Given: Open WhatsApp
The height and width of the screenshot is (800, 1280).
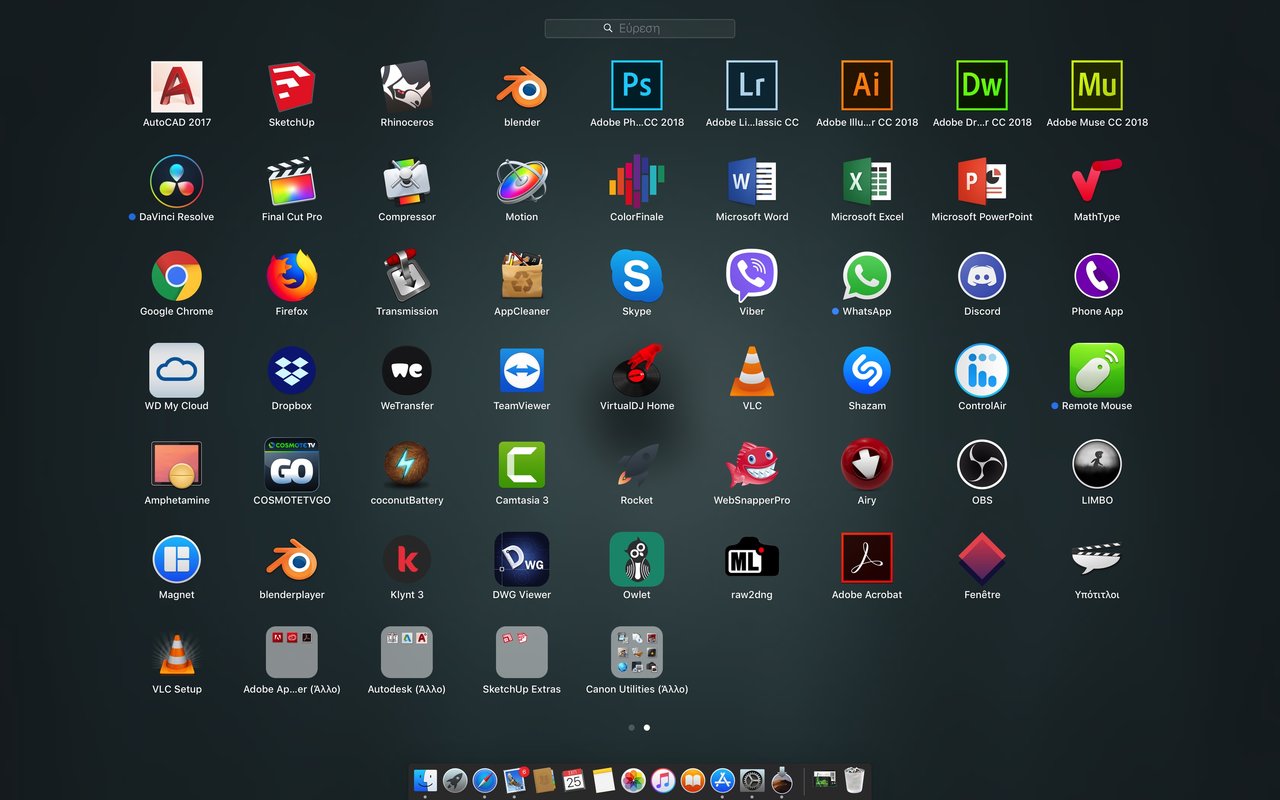Looking at the screenshot, I should coord(867,276).
